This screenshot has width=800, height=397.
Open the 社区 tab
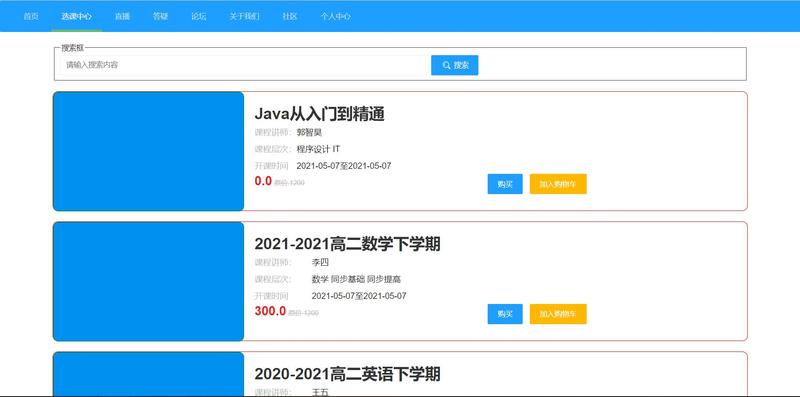tap(290, 16)
